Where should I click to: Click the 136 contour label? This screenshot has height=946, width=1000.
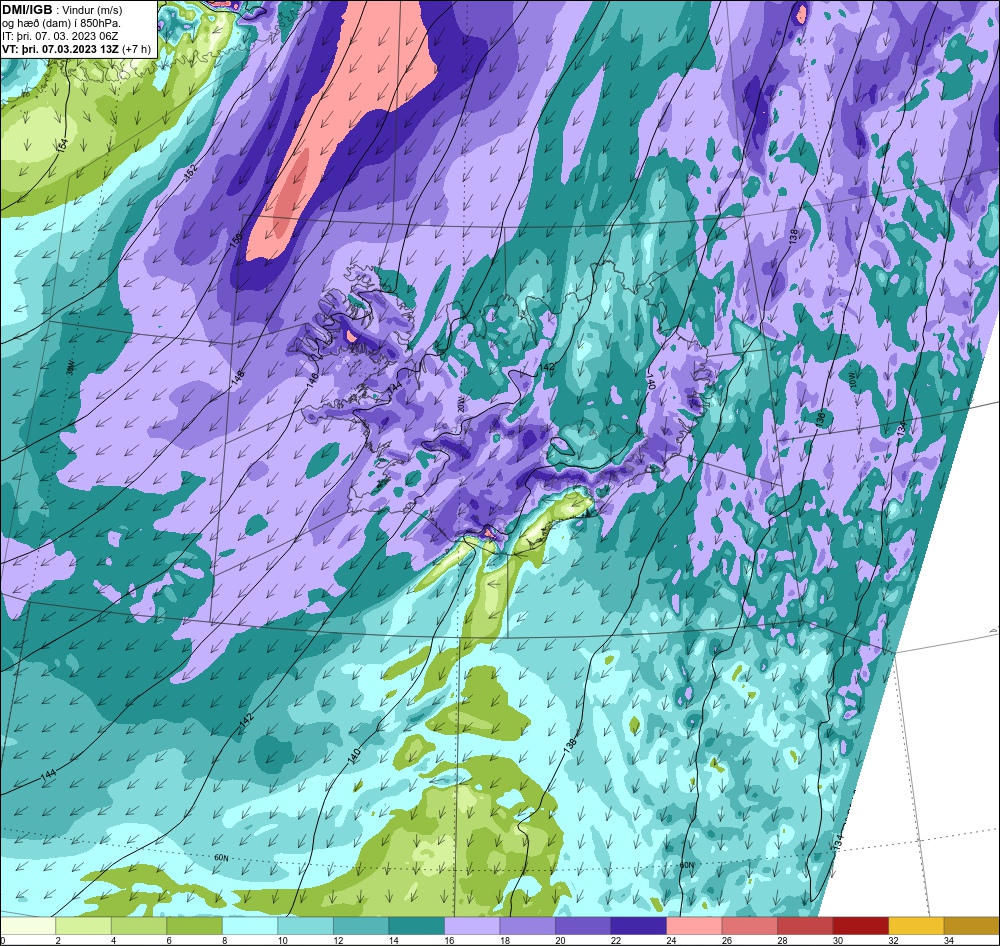point(820,418)
